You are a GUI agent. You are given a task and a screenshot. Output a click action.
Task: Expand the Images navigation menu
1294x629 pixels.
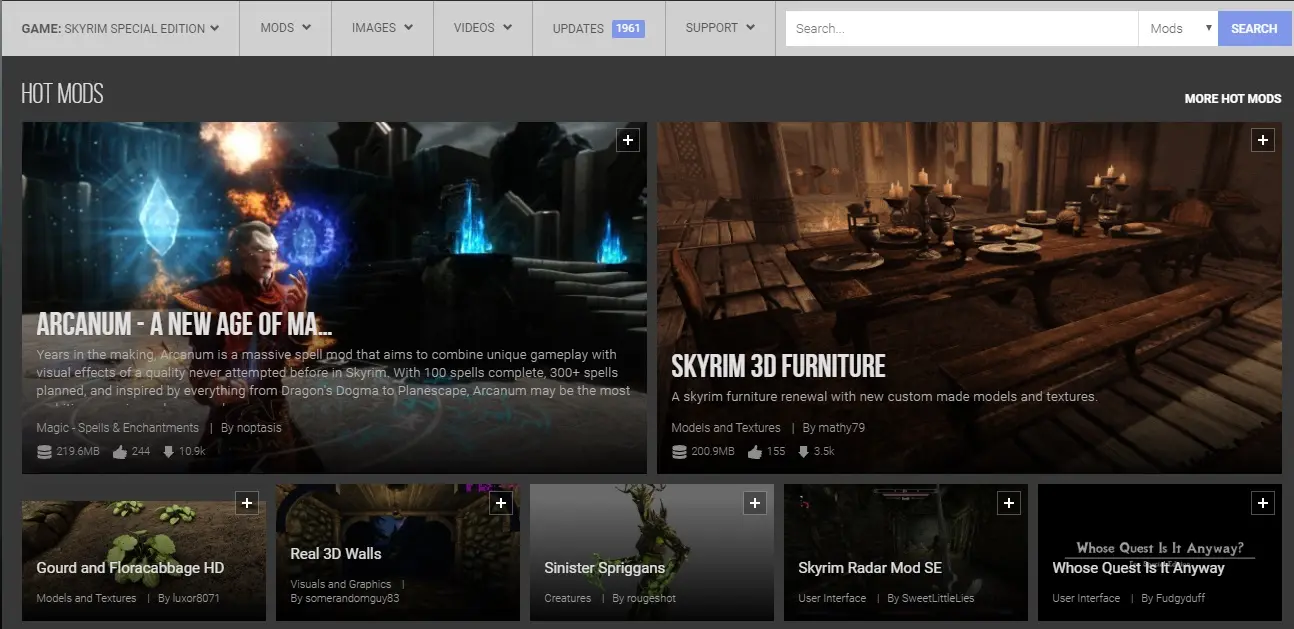click(382, 28)
